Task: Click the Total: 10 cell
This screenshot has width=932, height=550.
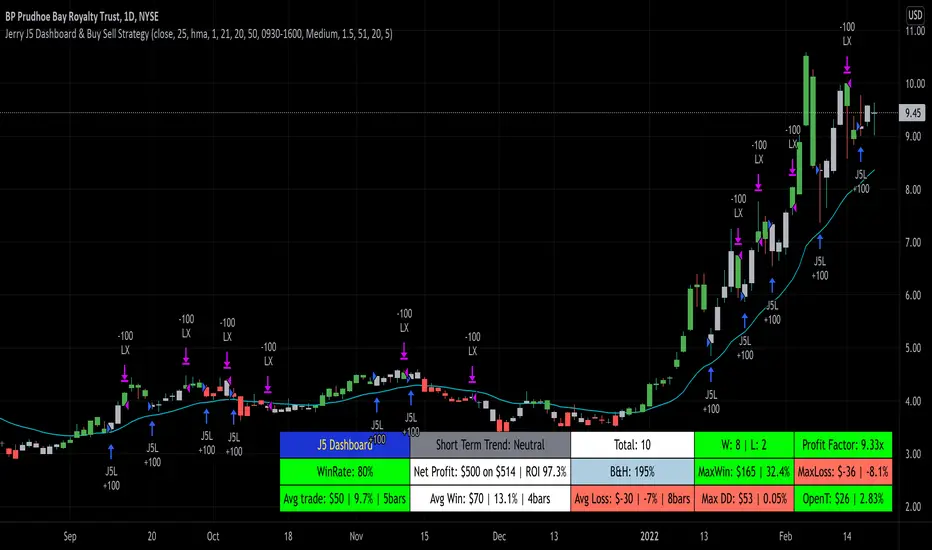Action: click(632, 445)
